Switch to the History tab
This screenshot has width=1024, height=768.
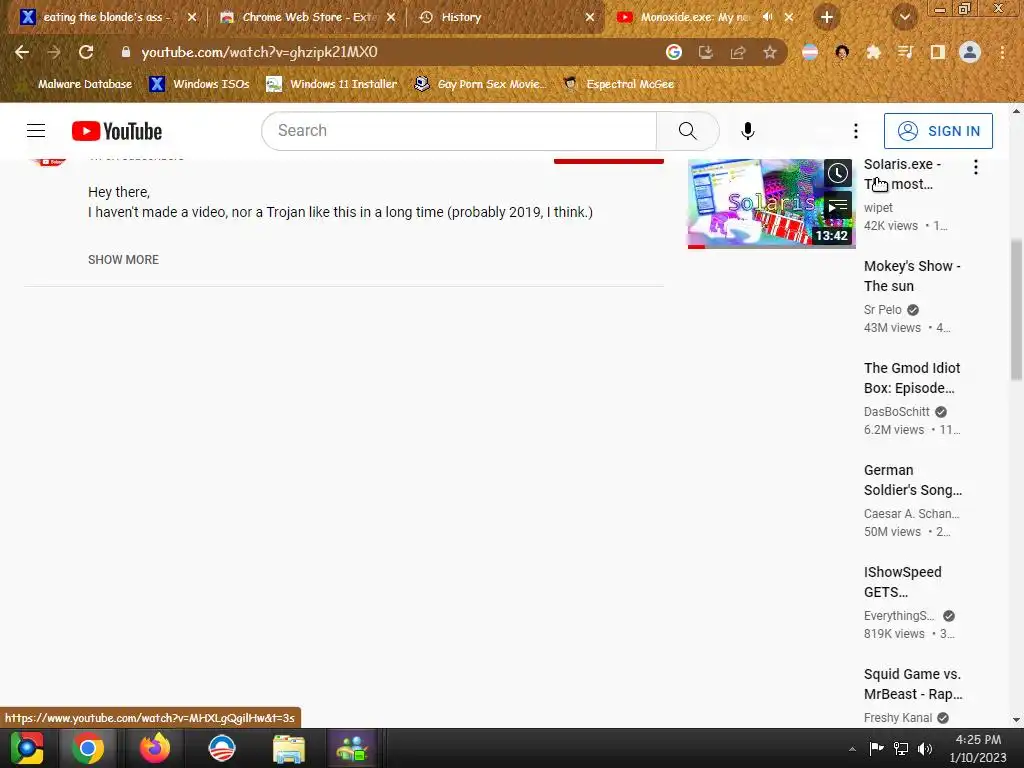[507, 17]
